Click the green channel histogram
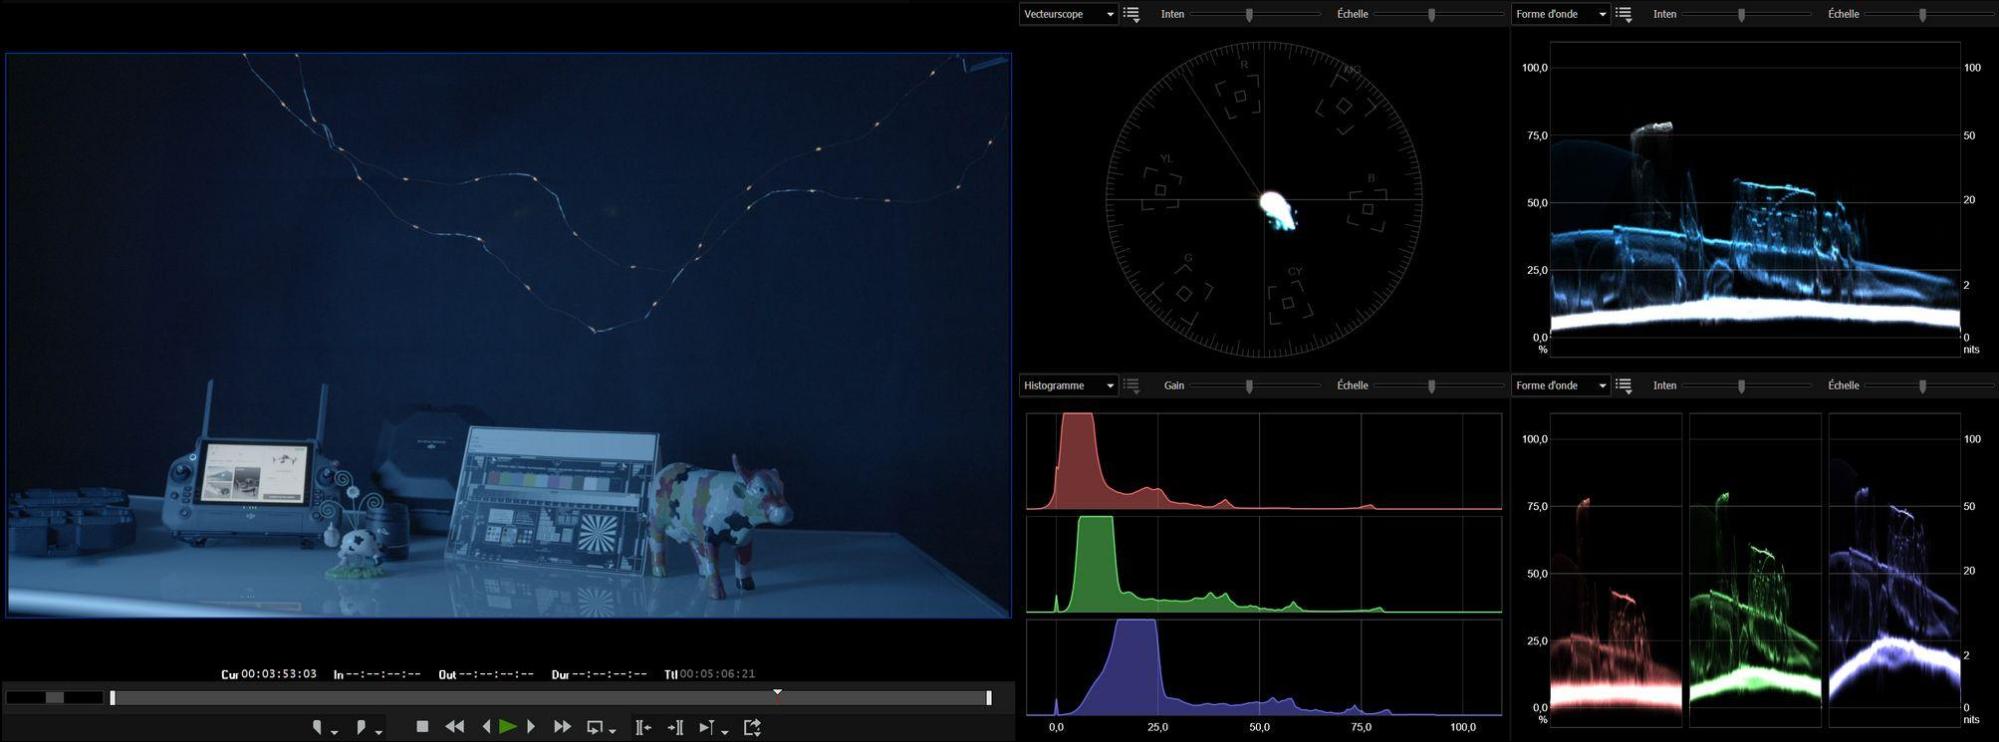Screen dimensions: 1999x742 [1264, 564]
